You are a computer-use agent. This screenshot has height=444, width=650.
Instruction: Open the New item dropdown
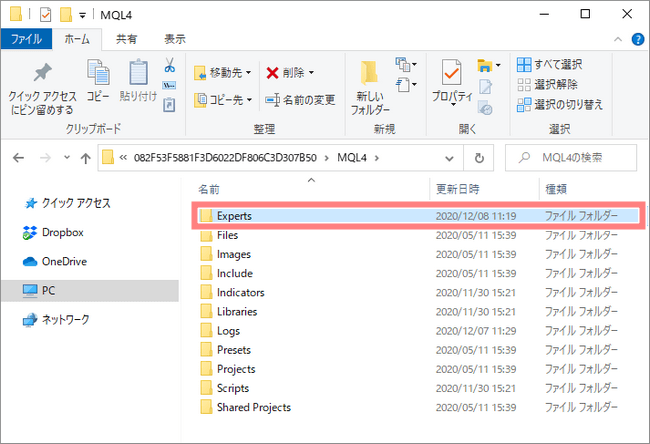[406, 65]
